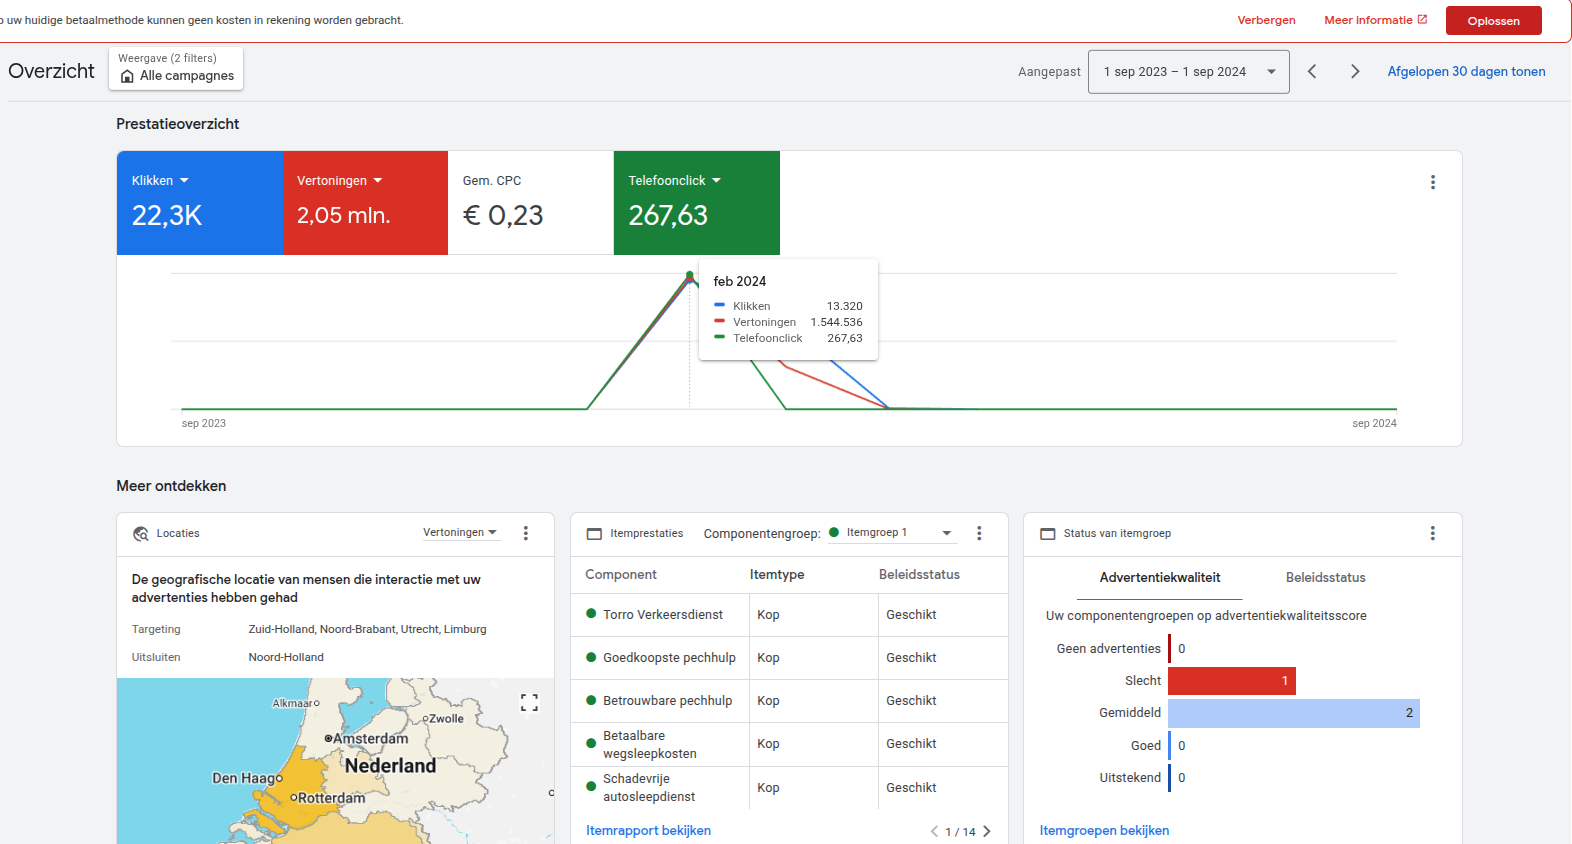Go to the next date period
The width and height of the screenshot is (1572, 844).
pyautogui.click(x=1355, y=71)
